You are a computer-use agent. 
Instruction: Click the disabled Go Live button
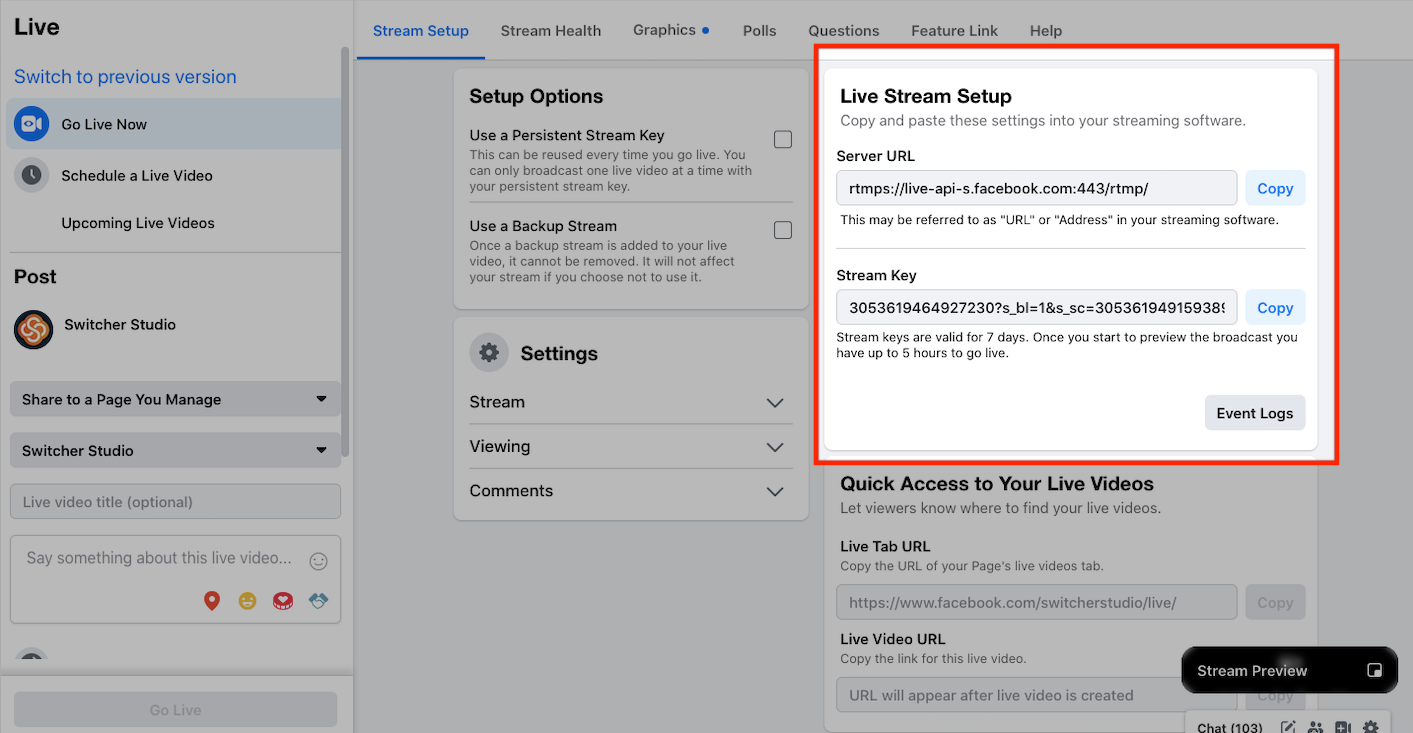pyautogui.click(x=175, y=710)
